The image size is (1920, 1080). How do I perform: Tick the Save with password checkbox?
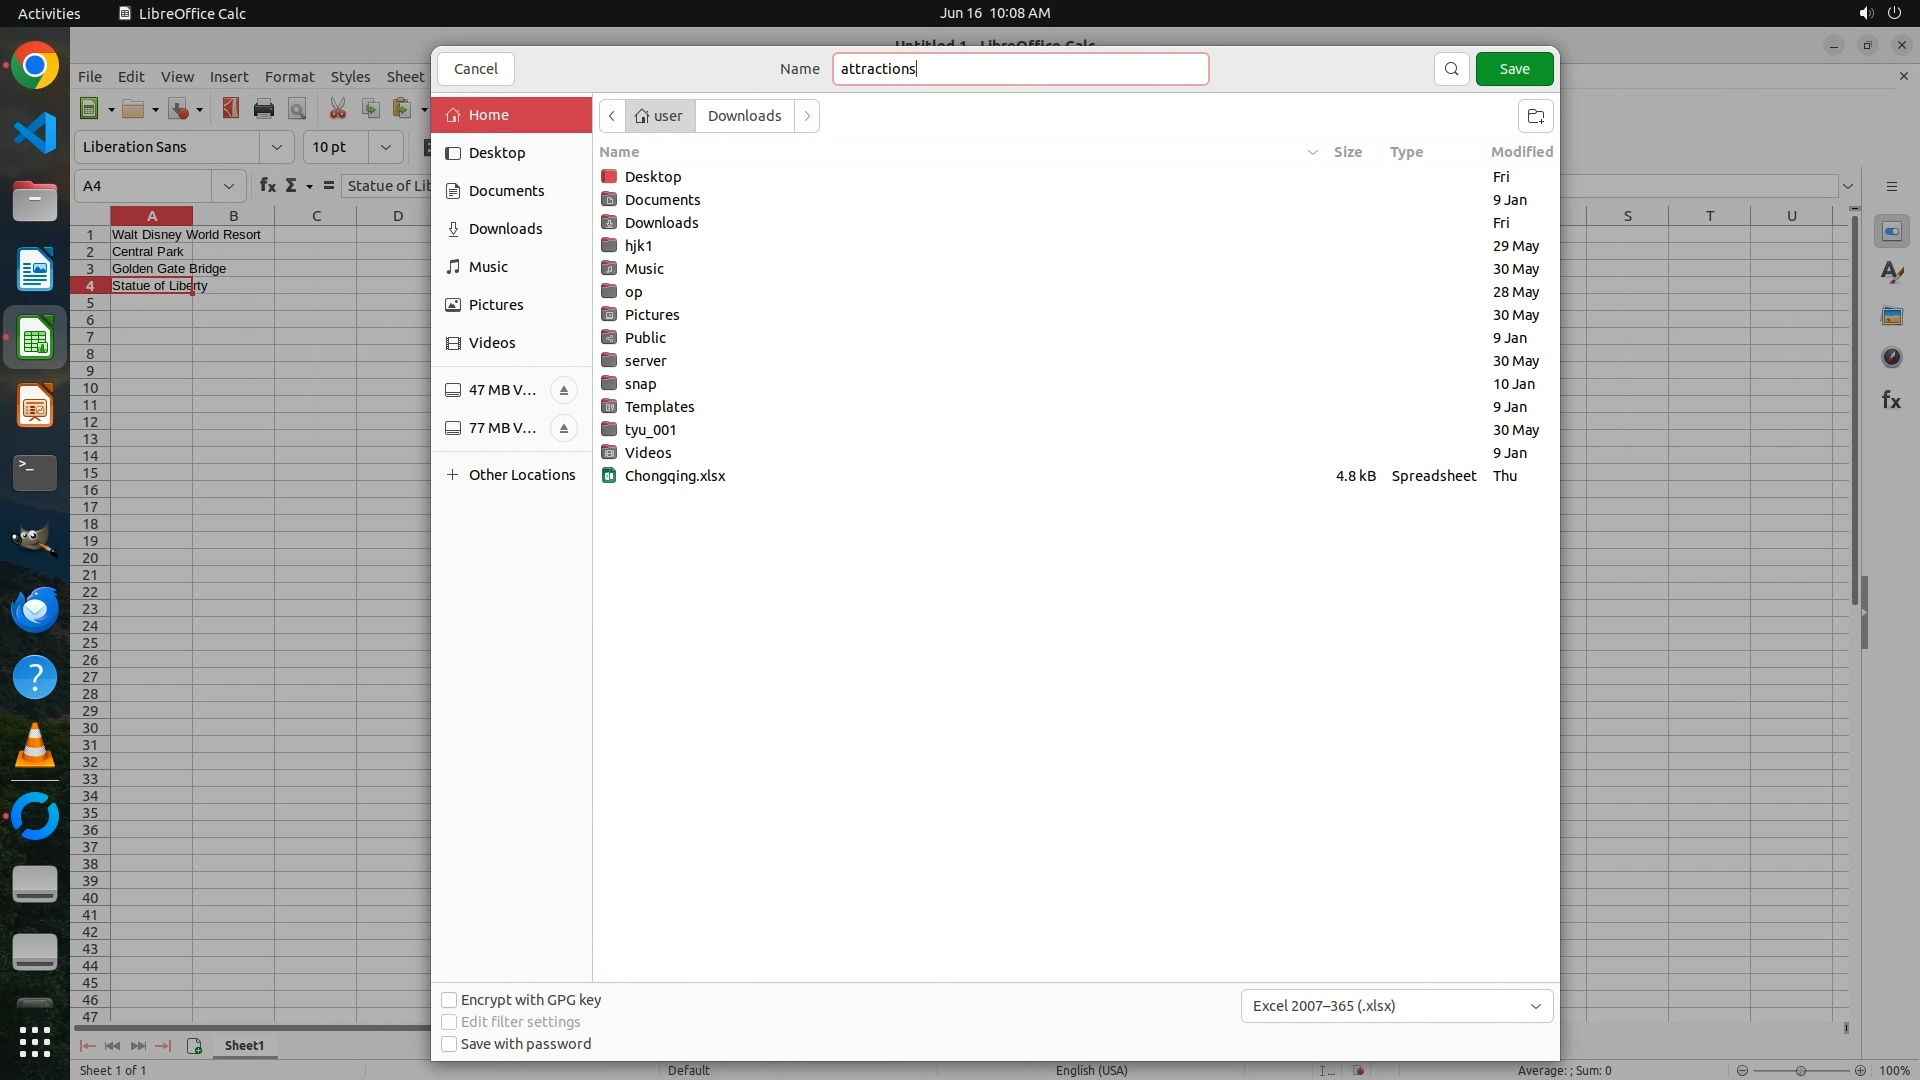point(449,1044)
